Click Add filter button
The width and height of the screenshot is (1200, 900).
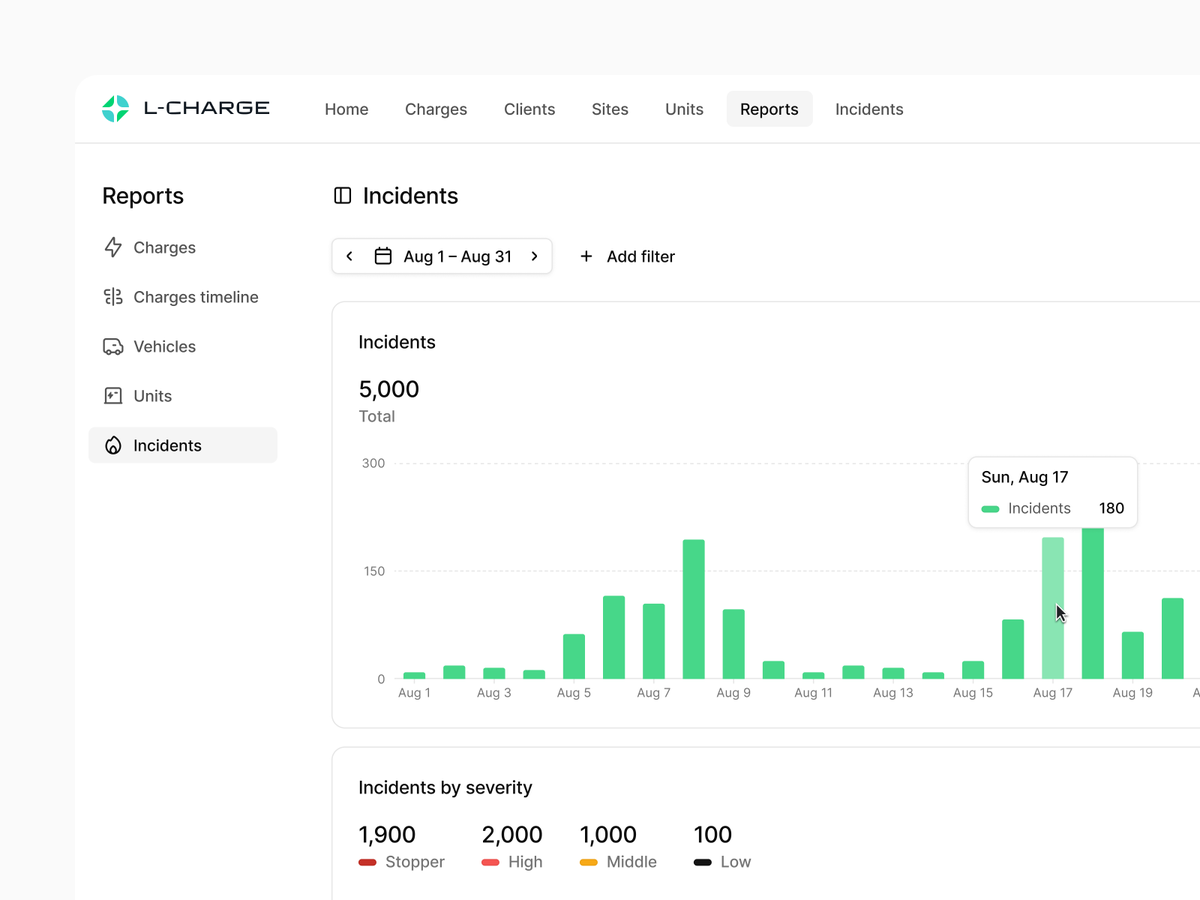tap(628, 257)
